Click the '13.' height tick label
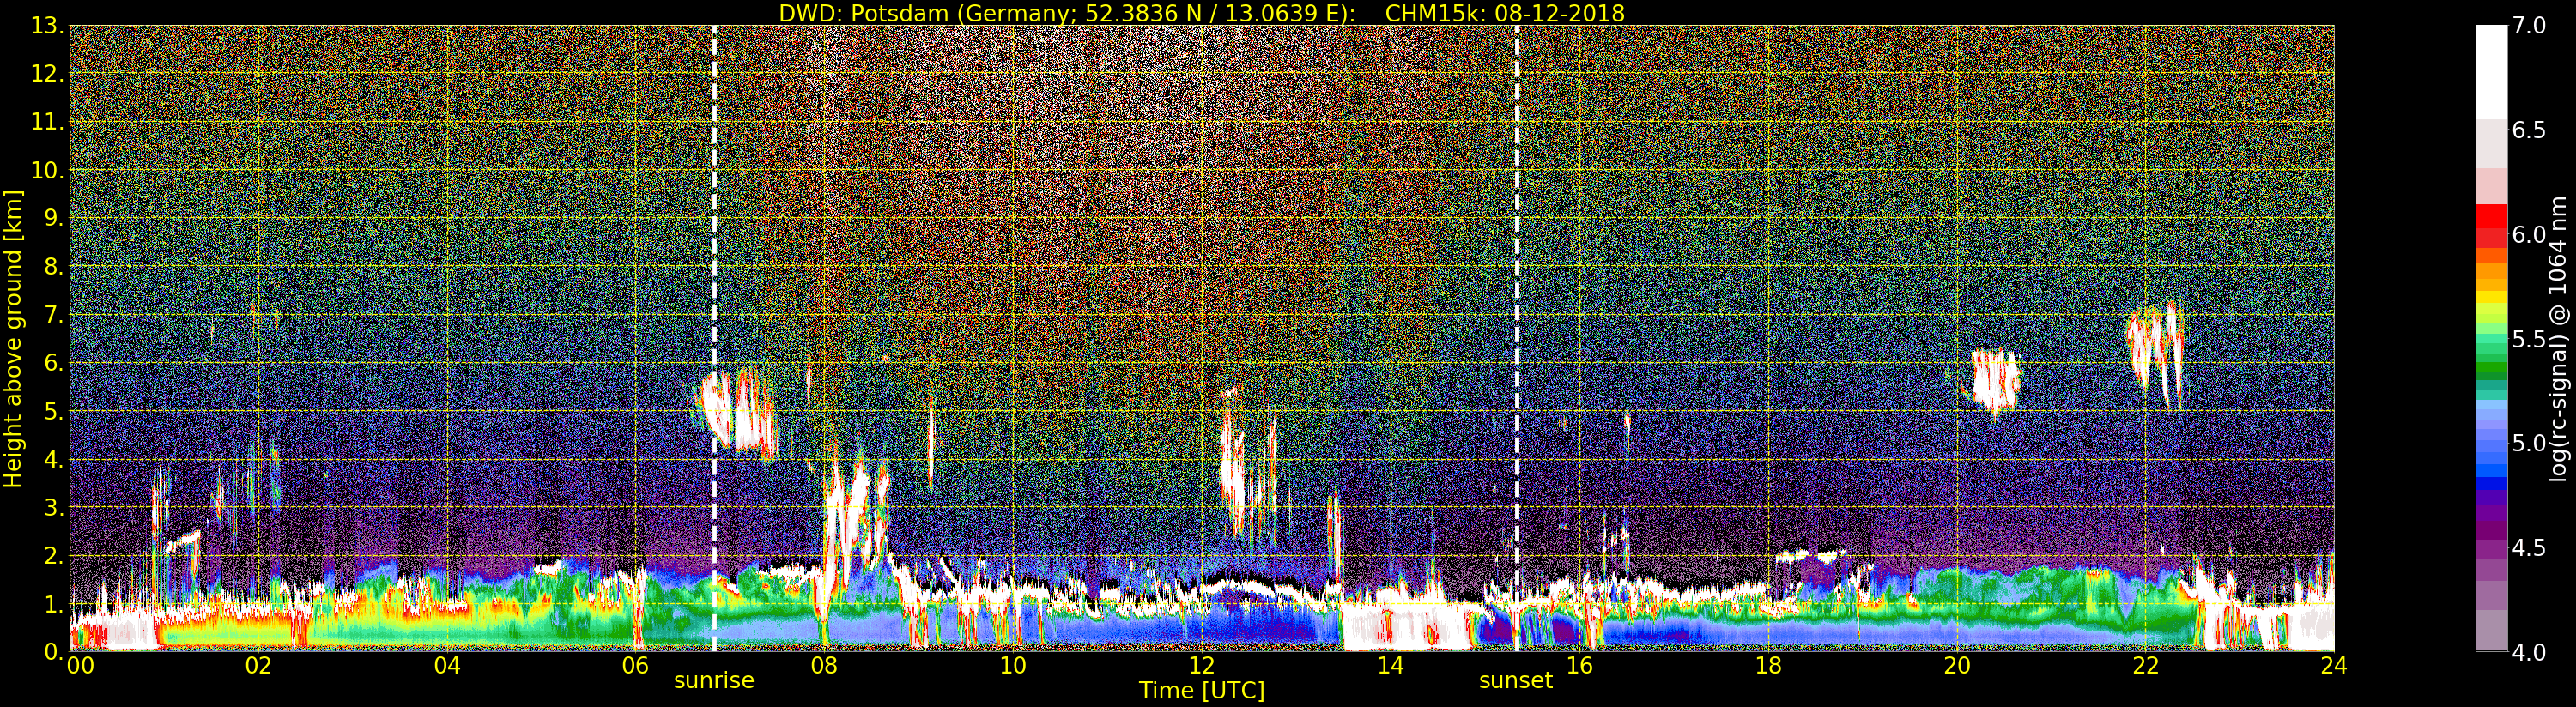Viewport: 2576px width, 707px height. (47, 26)
